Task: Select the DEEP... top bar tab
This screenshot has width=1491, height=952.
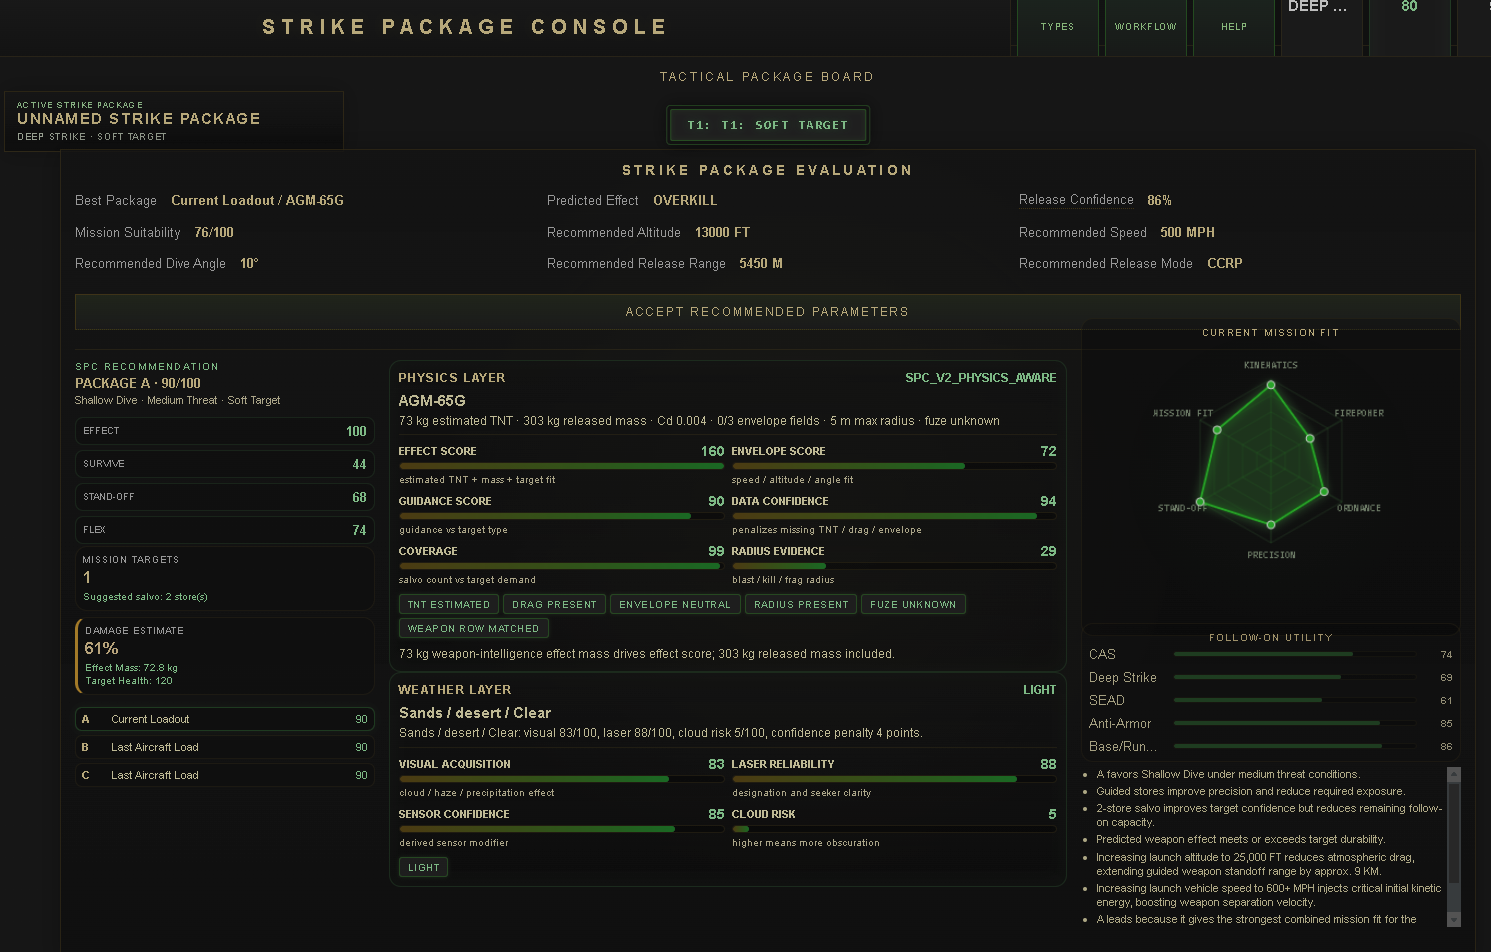Action: click(1321, 27)
